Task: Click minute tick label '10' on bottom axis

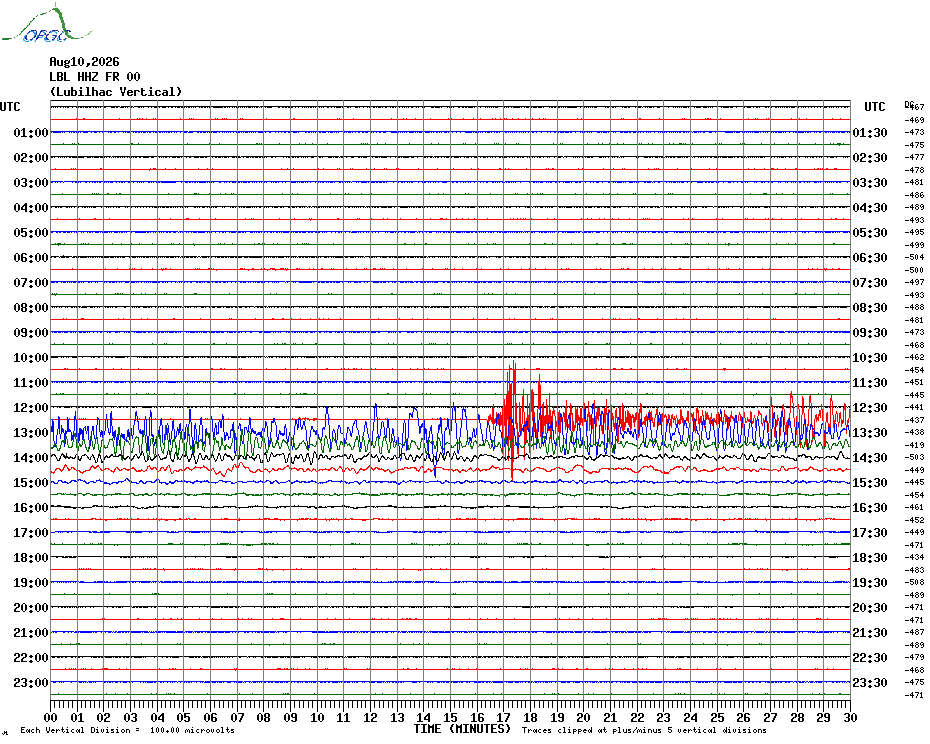Action: [x=317, y=717]
